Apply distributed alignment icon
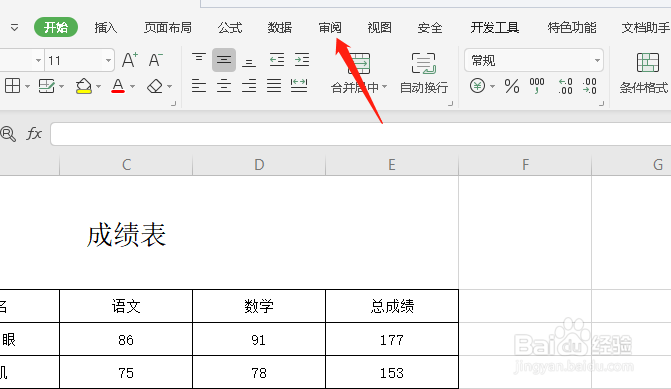Image resolution: width=671 pixels, height=389 pixels. tap(299, 86)
